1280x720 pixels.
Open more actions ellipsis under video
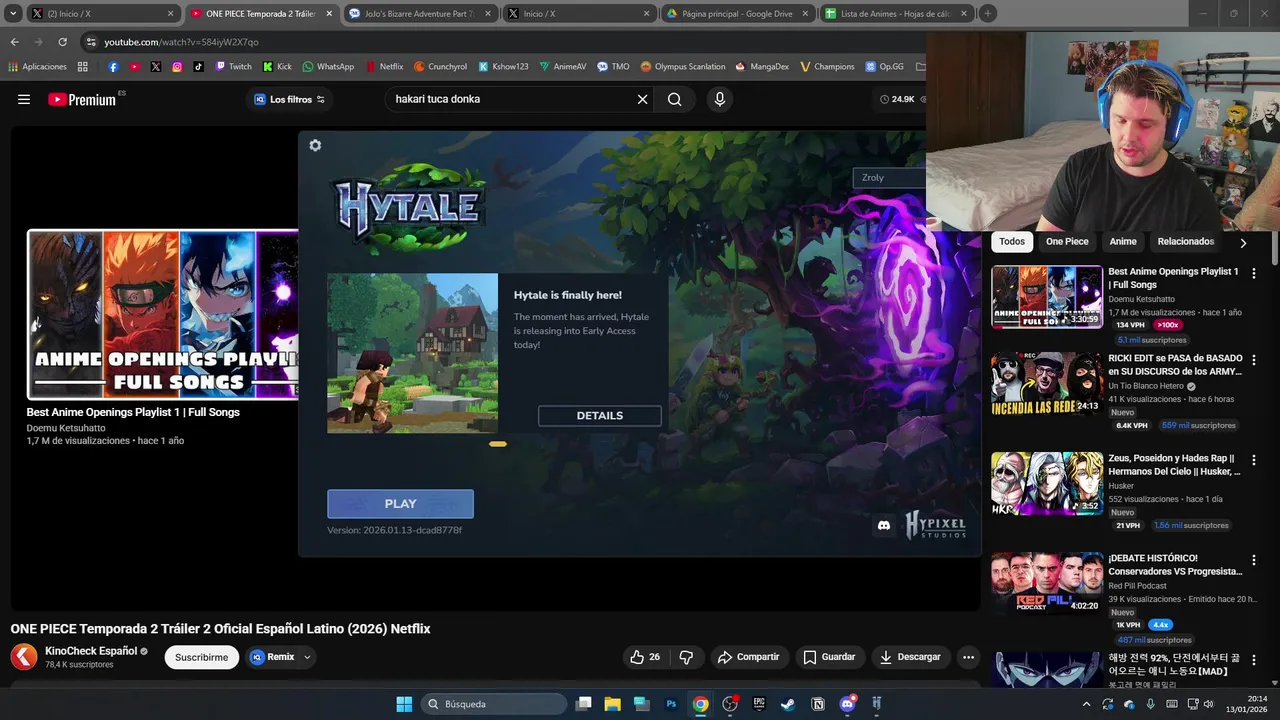(x=968, y=657)
